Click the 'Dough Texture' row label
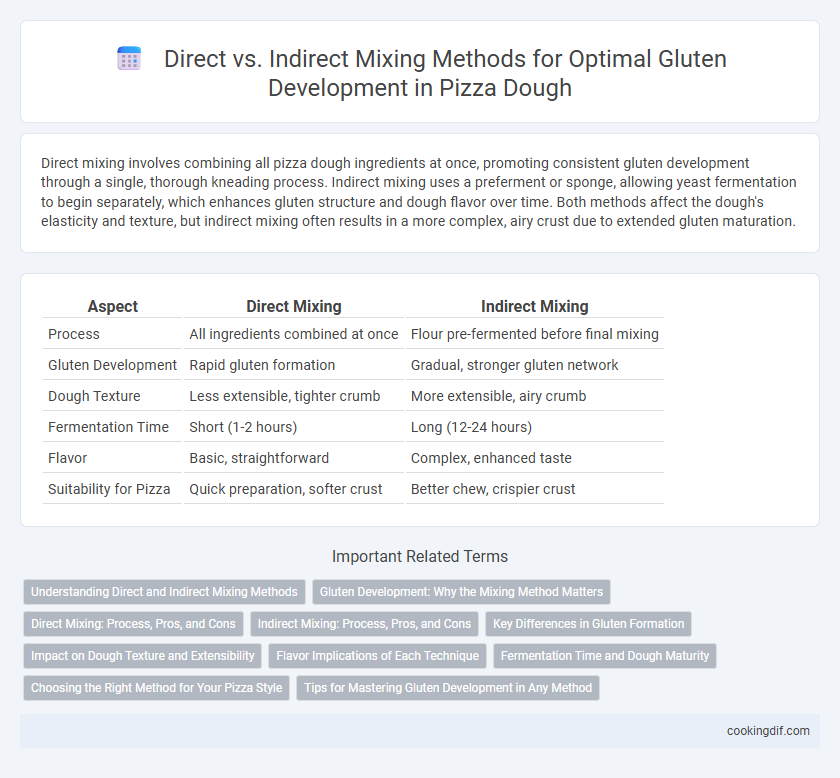 [94, 396]
